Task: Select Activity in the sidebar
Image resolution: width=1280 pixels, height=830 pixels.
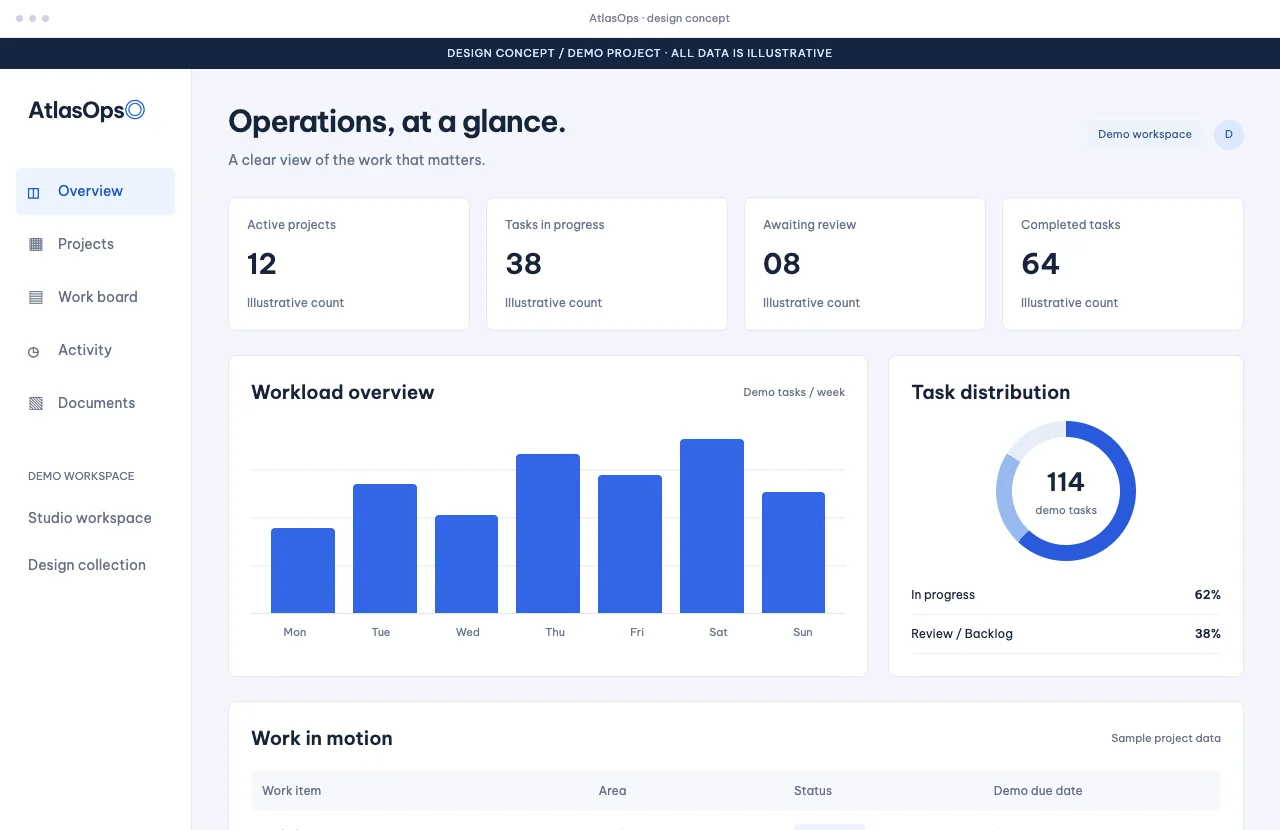Action: (x=95, y=350)
